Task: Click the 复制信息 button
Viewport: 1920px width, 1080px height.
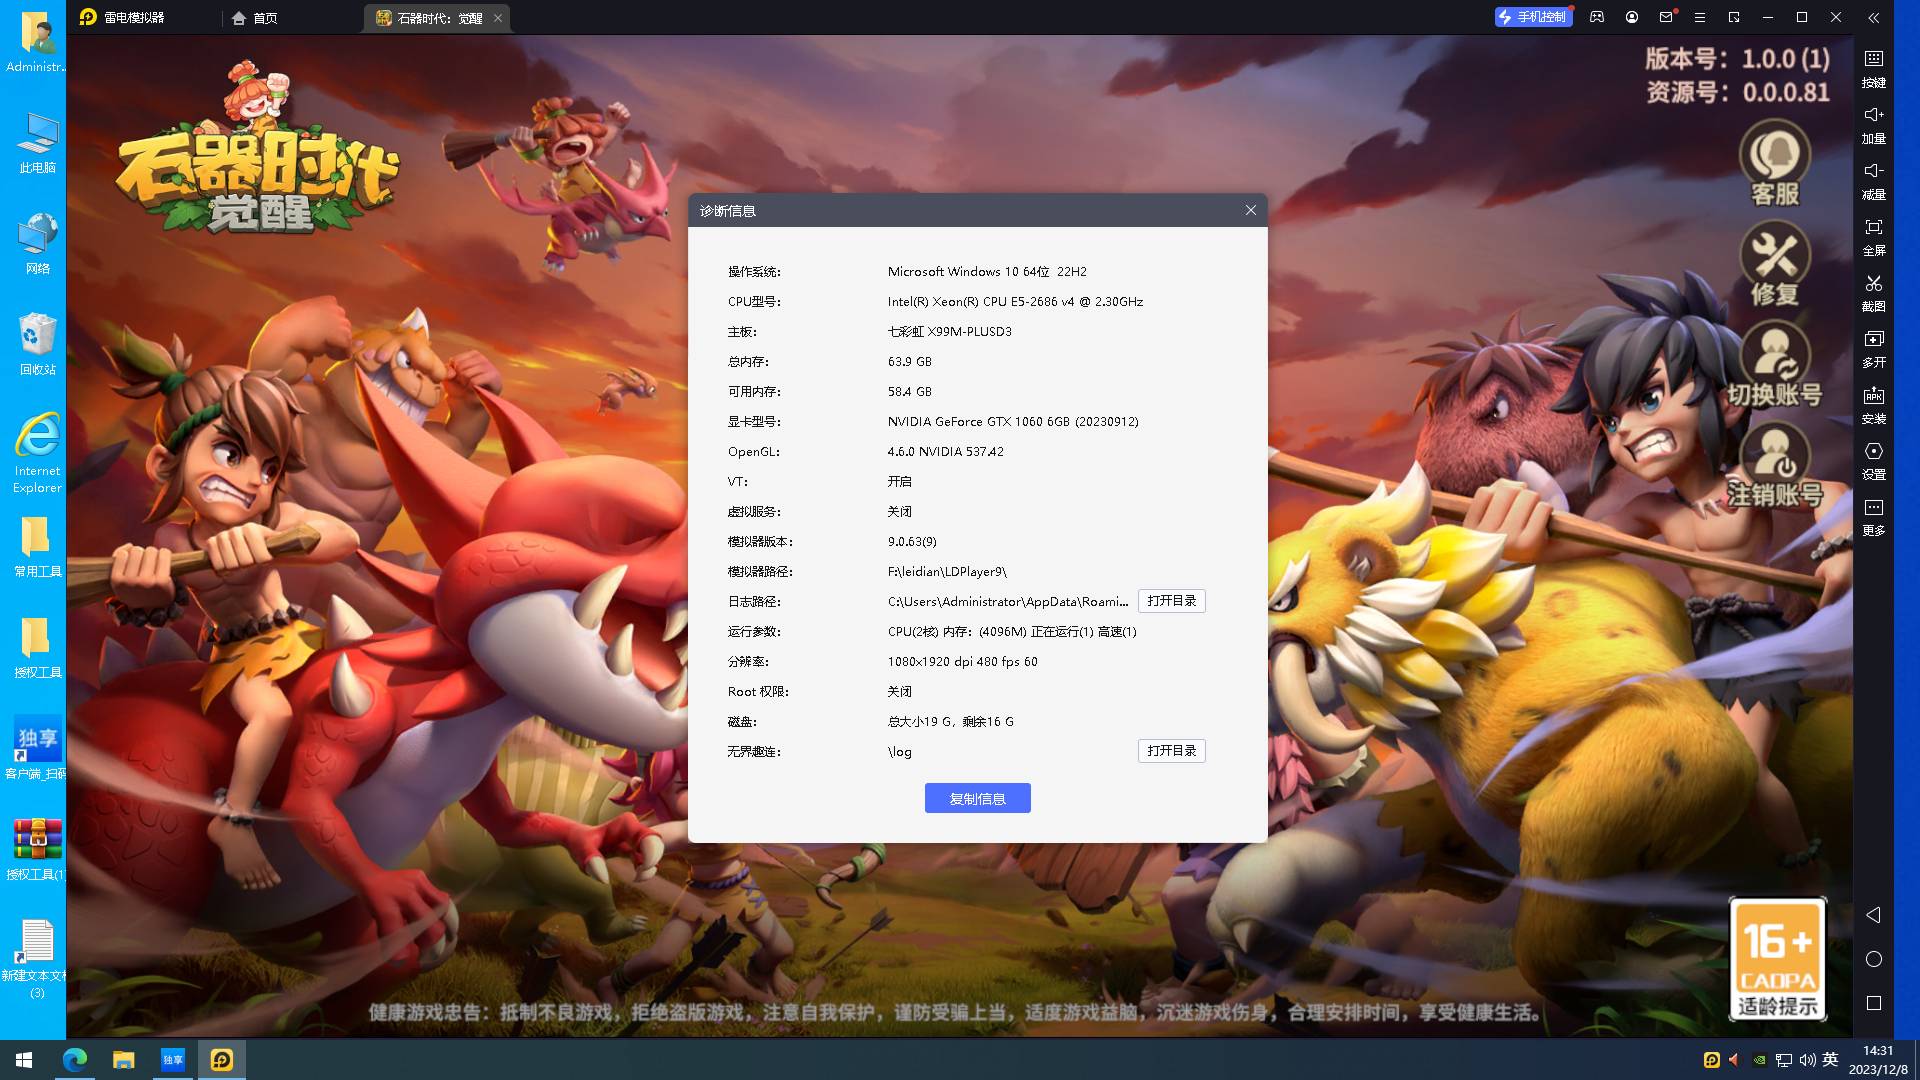Action: (977, 798)
